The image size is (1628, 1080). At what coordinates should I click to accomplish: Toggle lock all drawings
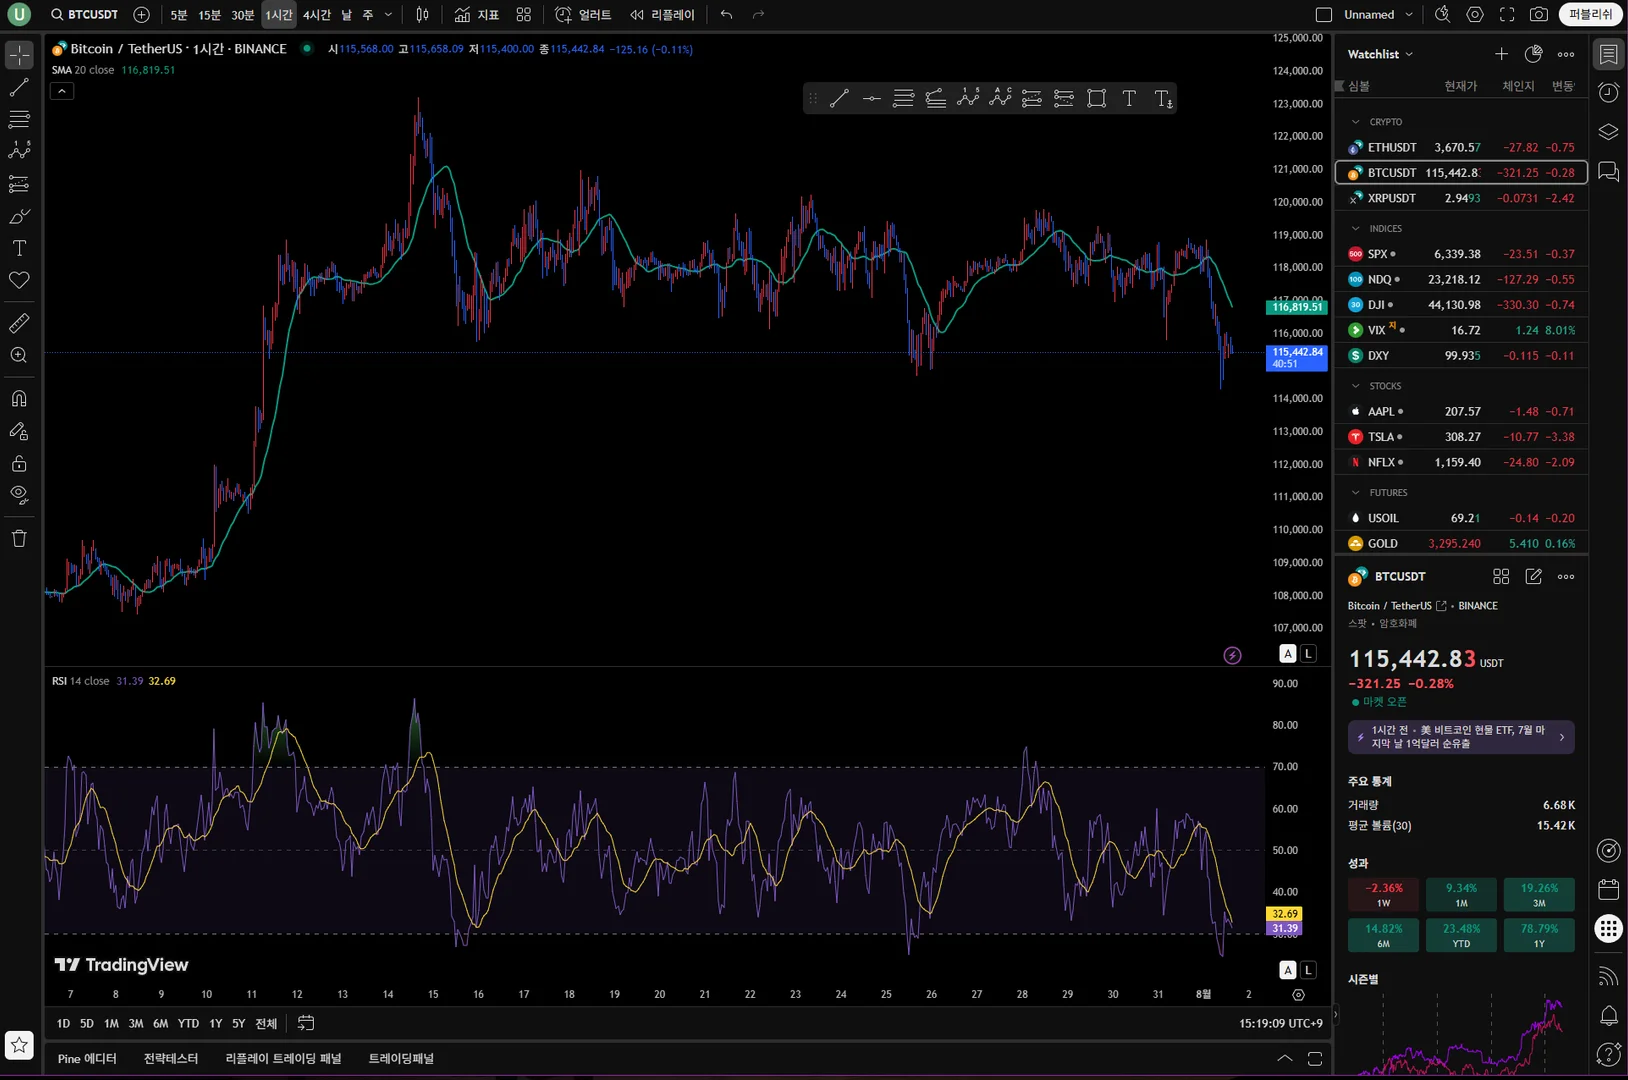19,464
